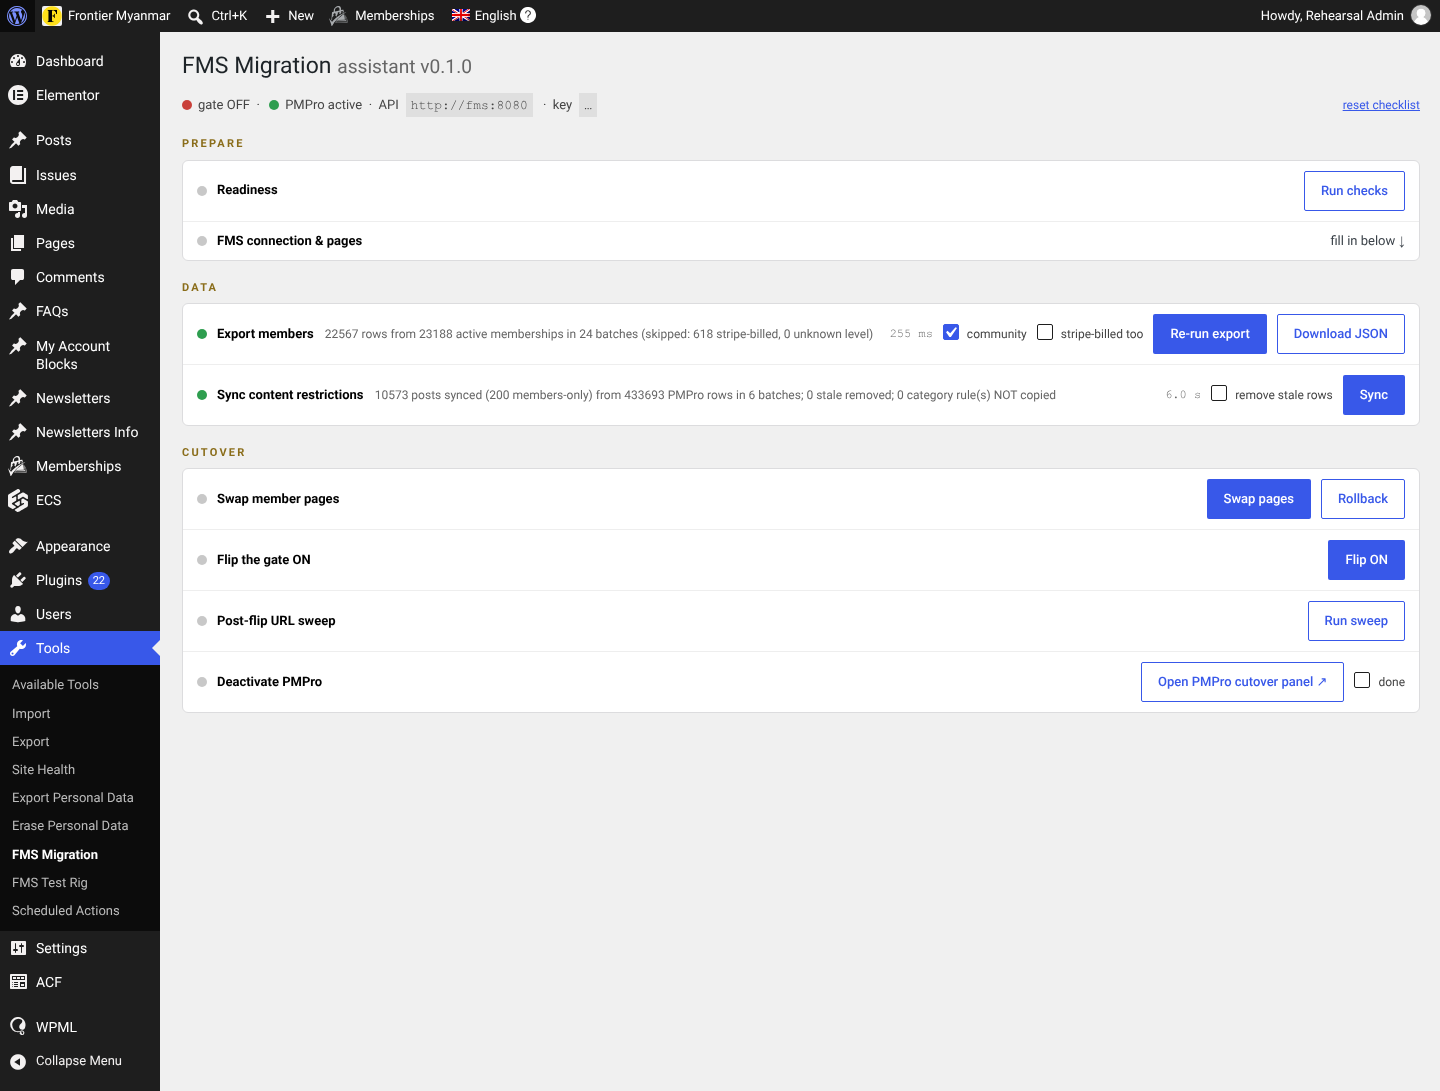This screenshot has height=1091, width=1440.
Task: Click the Plugins plug icon
Action: click(x=18, y=580)
